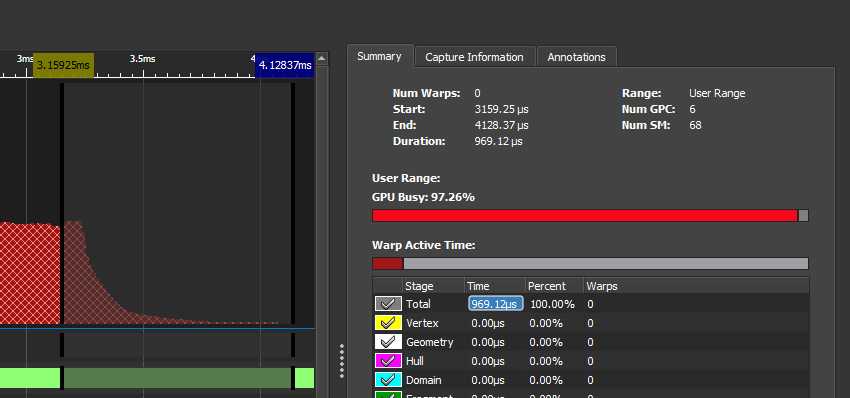This screenshot has width=850, height=398.
Task: Click the red GPU Busy progress bar
Action: [x=585, y=215]
